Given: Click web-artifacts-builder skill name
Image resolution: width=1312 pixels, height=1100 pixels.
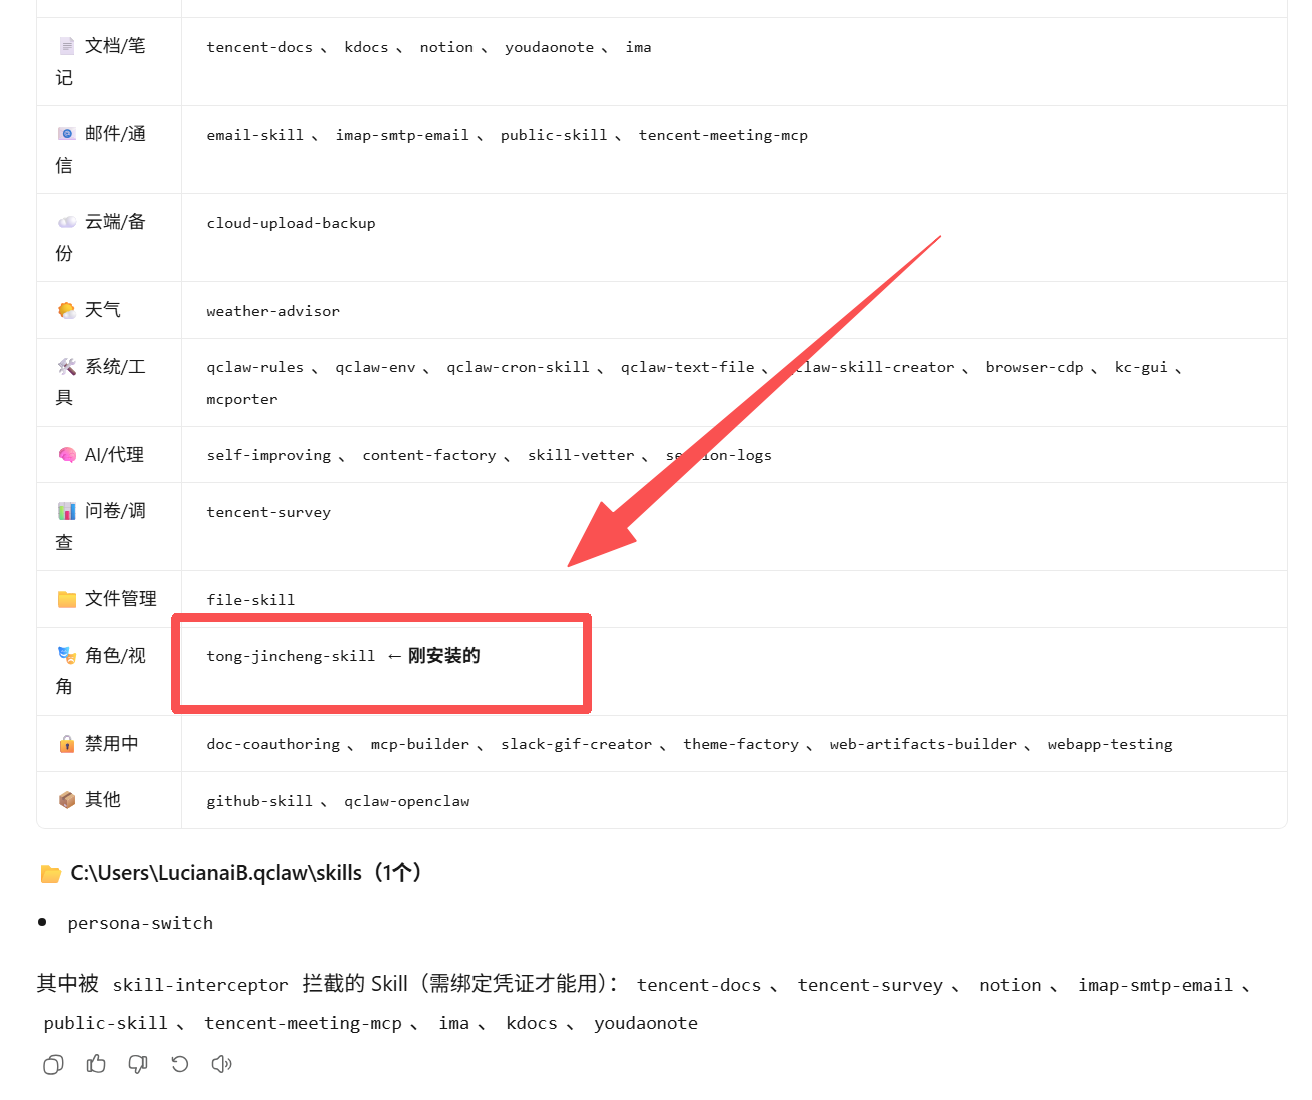Looking at the screenshot, I should (923, 744).
